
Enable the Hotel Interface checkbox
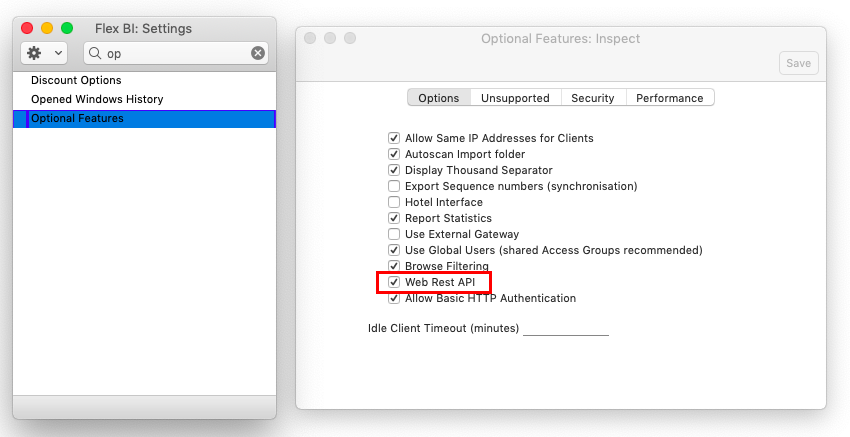tap(394, 202)
